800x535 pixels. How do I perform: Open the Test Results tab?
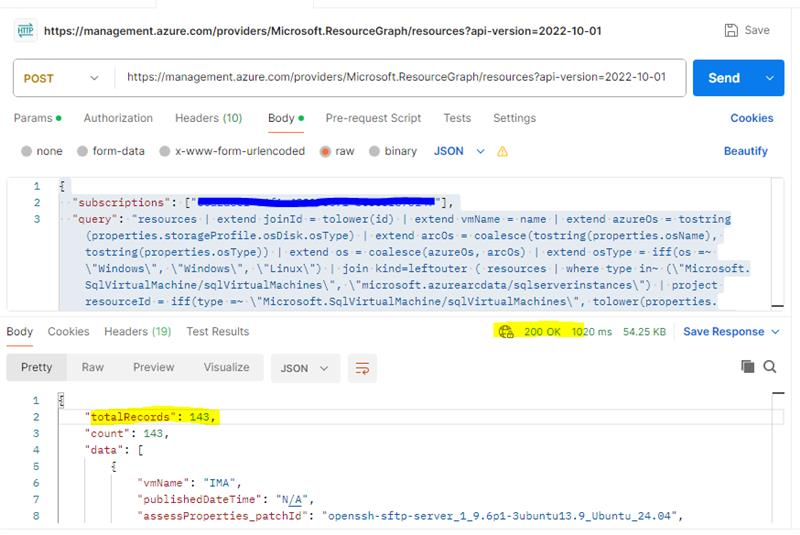coord(218,332)
